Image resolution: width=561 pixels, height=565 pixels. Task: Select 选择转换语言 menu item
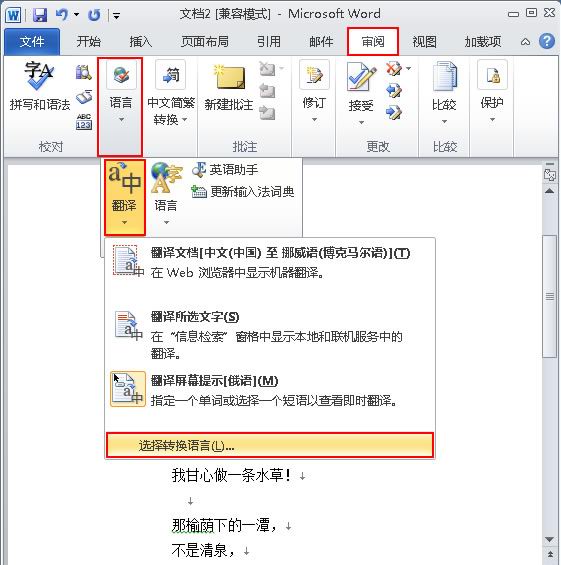[270, 445]
